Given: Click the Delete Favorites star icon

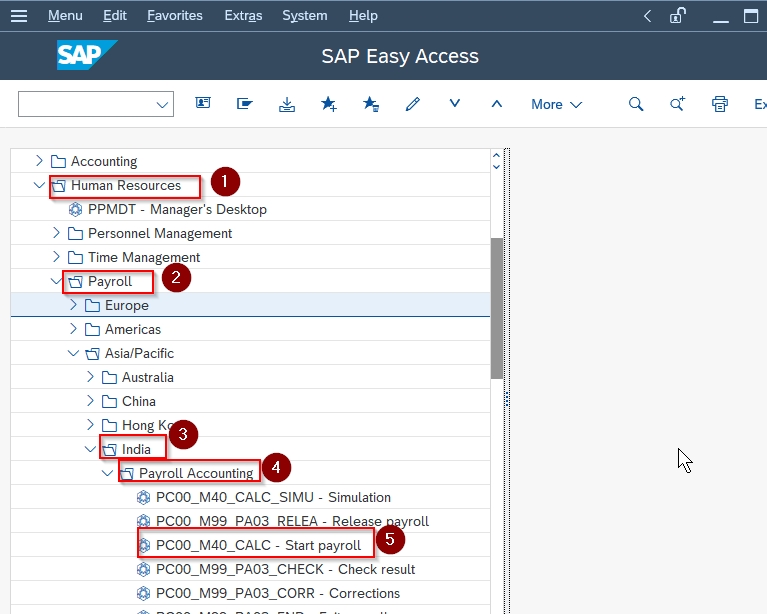Looking at the screenshot, I should point(371,104).
